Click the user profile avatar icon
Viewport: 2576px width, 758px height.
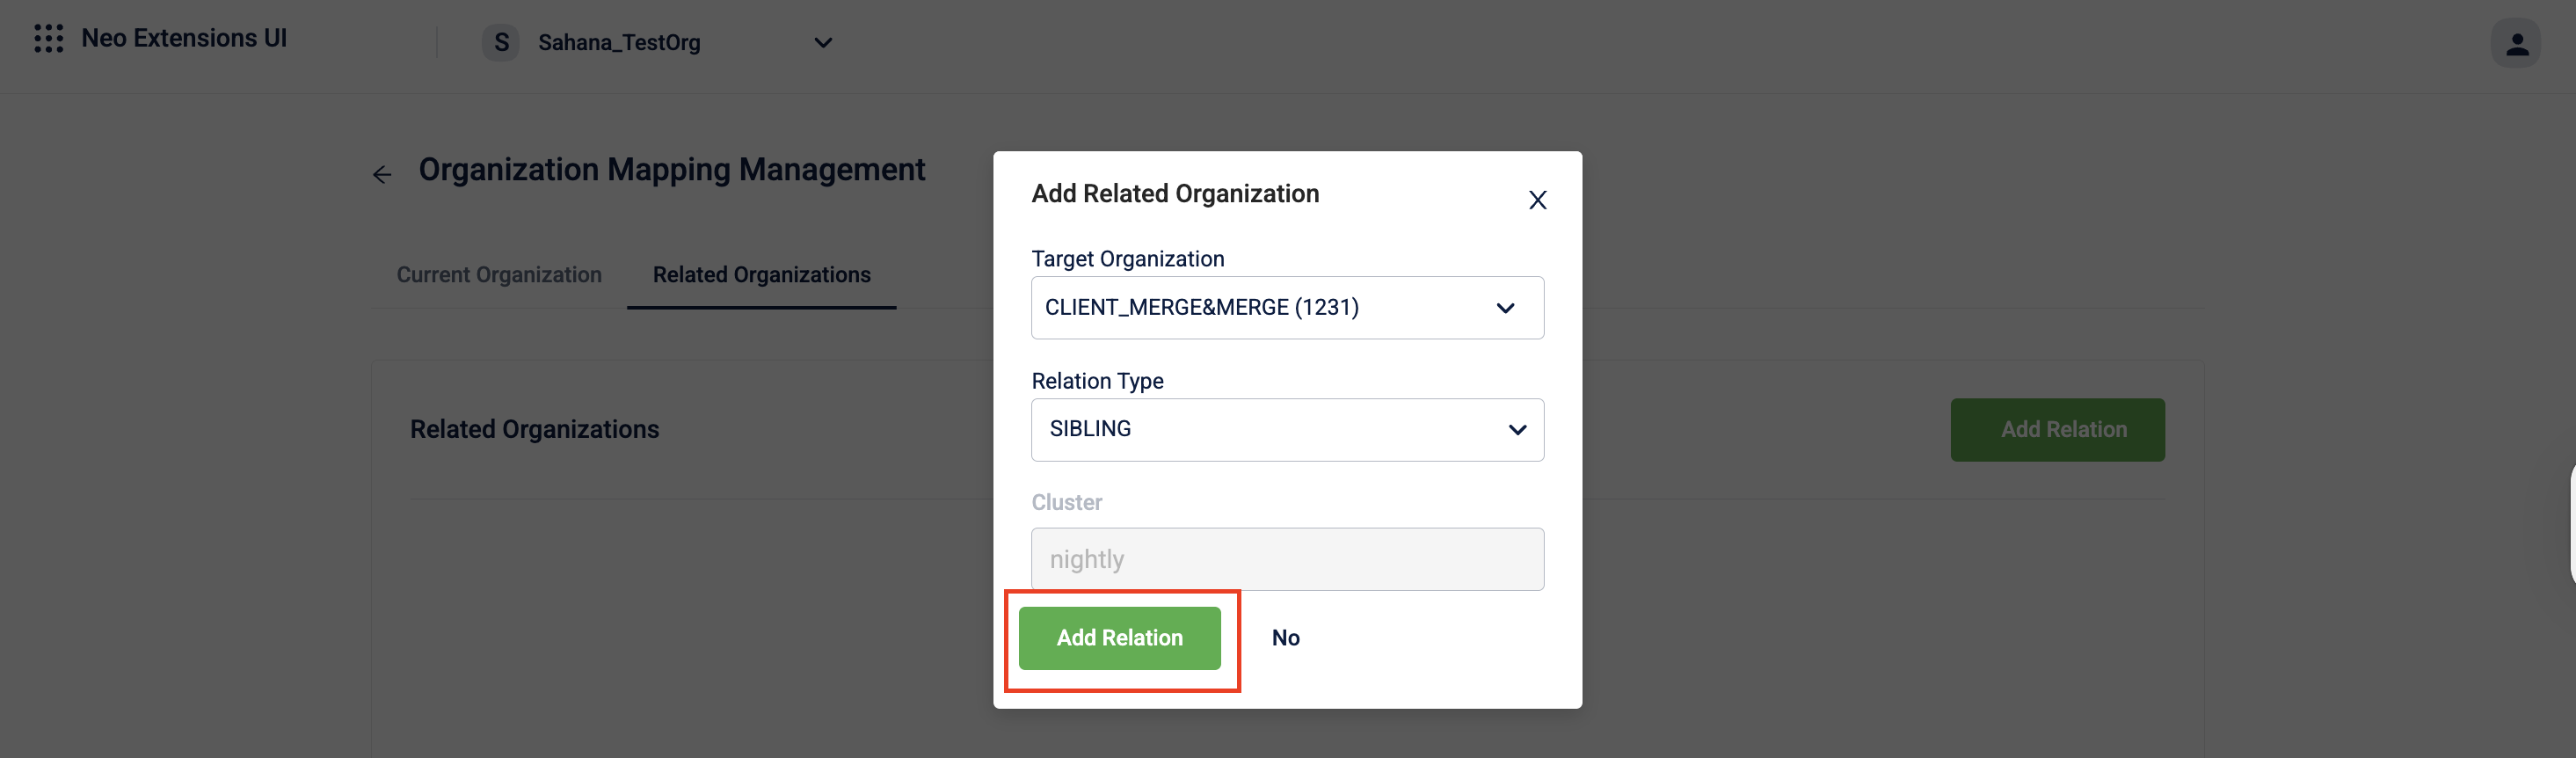click(x=2515, y=43)
